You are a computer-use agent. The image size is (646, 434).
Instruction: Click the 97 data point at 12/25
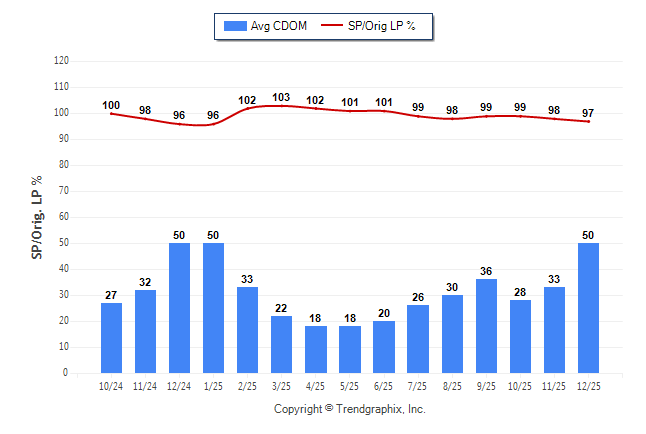click(x=588, y=121)
